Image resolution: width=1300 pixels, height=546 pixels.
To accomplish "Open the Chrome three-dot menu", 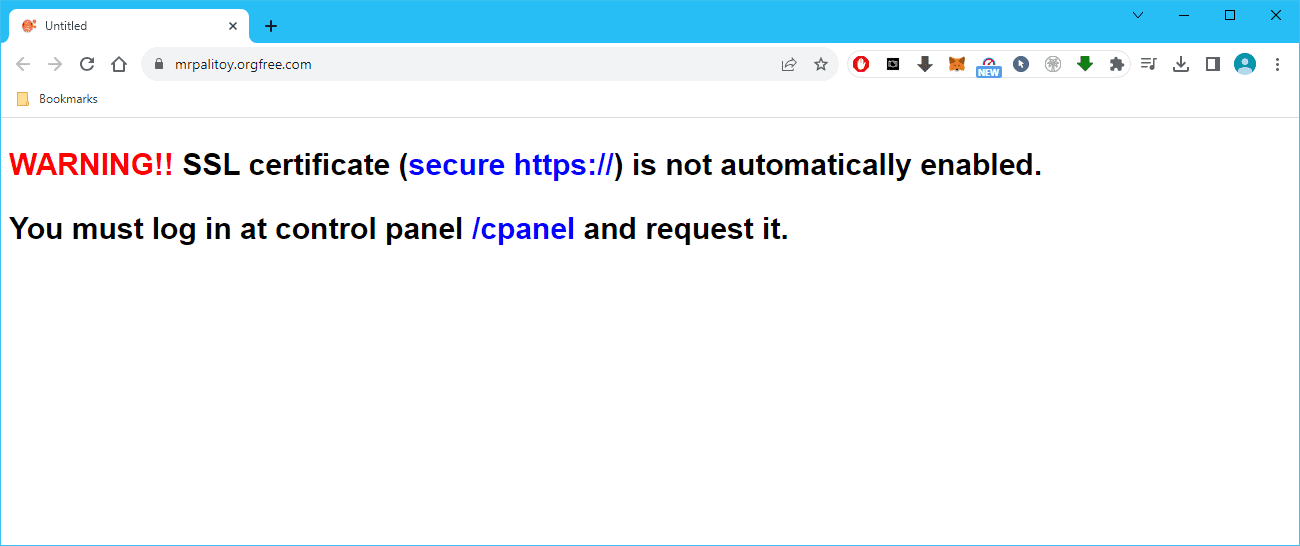I will pyautogui.click(x=1277, y=64).
